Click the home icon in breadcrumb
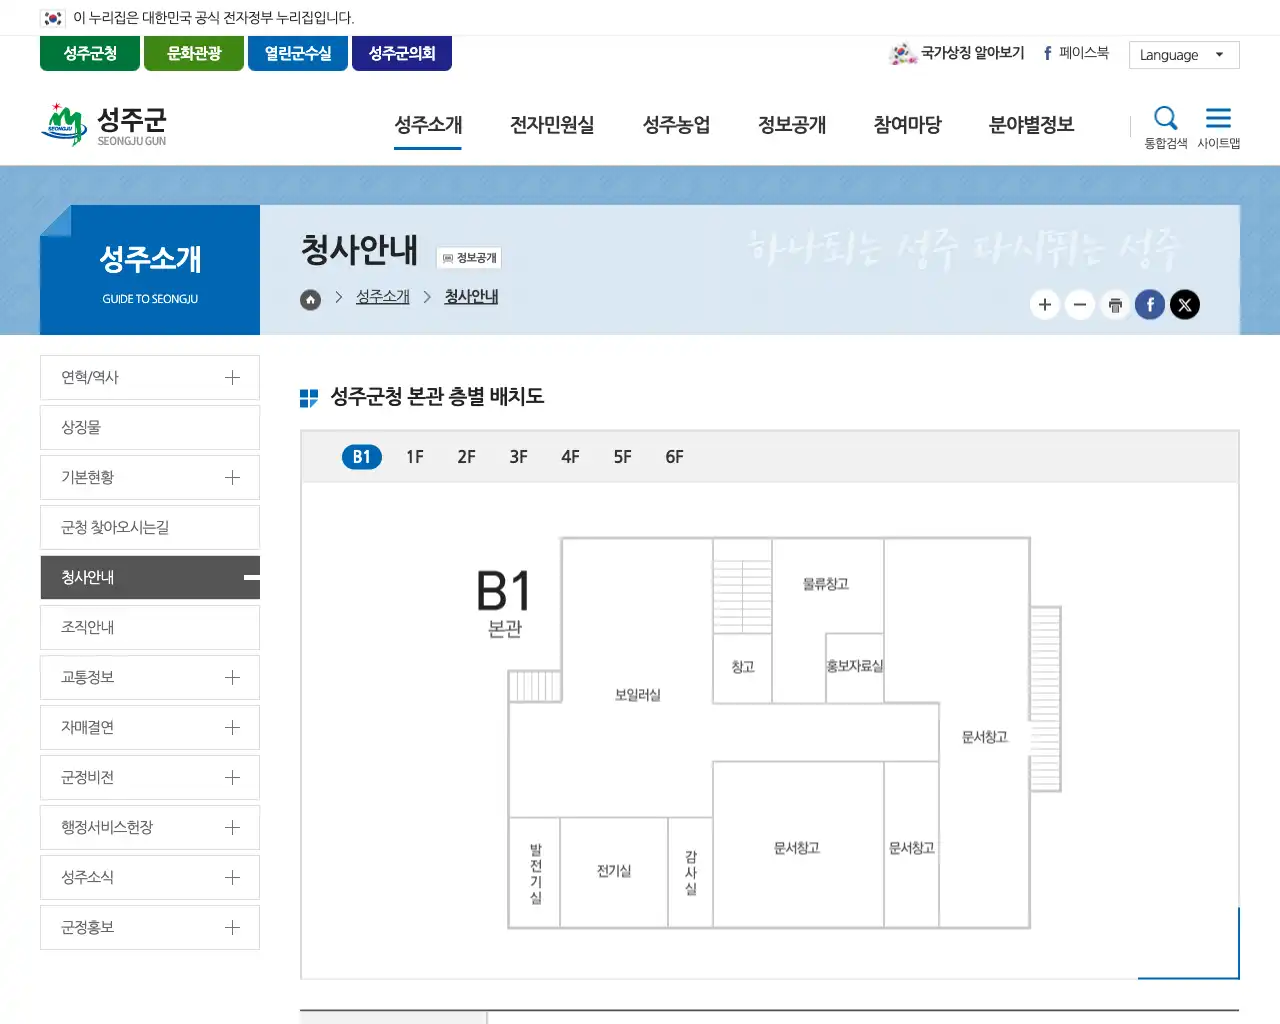Image resolution: width=1280 pixels, height=1024 pixels. point(311,299)
